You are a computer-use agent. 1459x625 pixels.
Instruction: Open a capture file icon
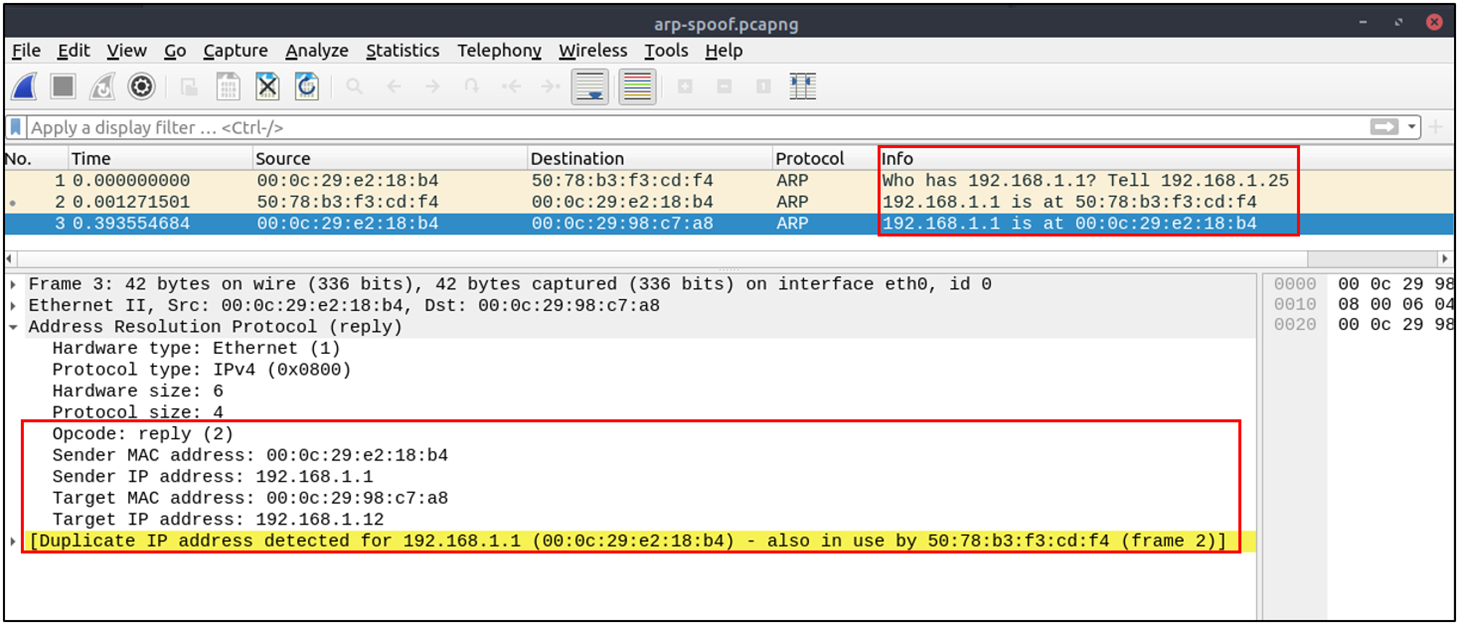pos(189,87)
